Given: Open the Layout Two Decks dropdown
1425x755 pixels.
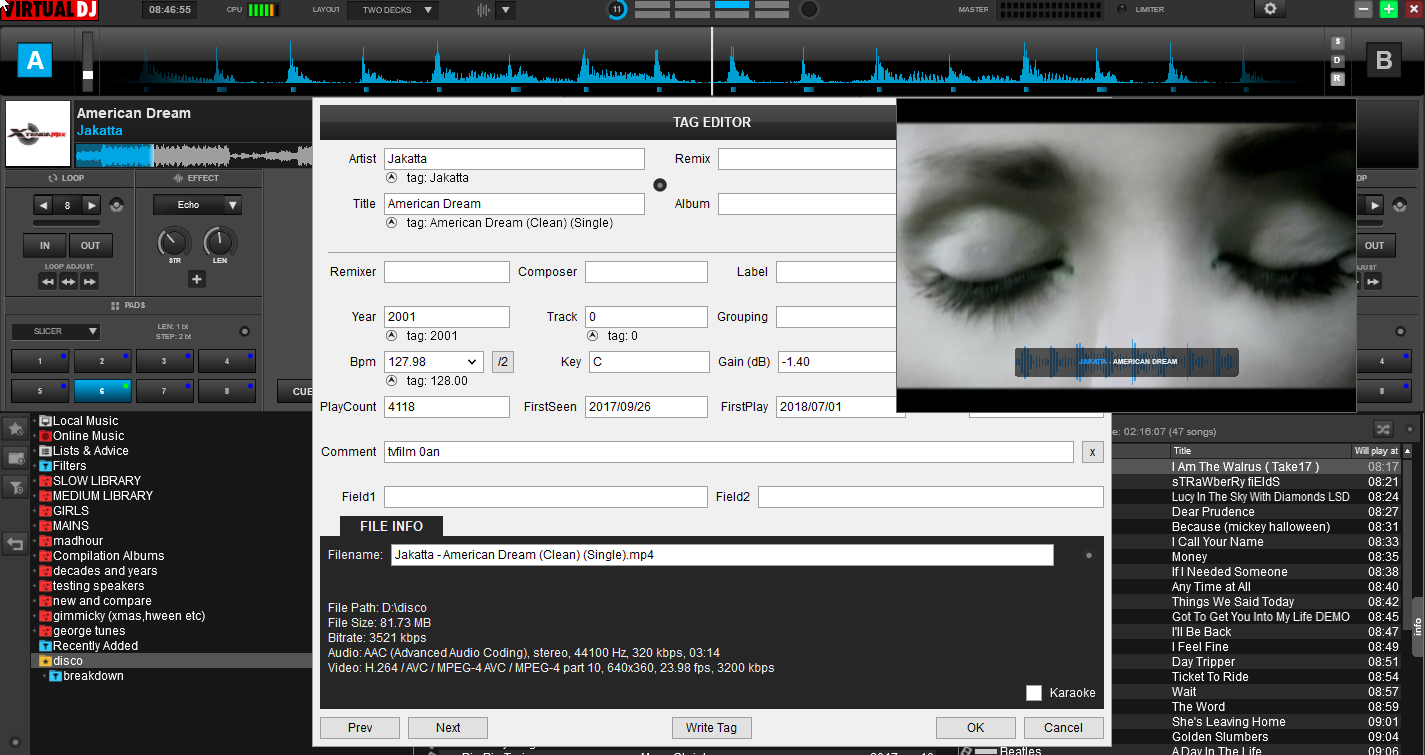Looking at the screenshot, I should coord(393,10).
